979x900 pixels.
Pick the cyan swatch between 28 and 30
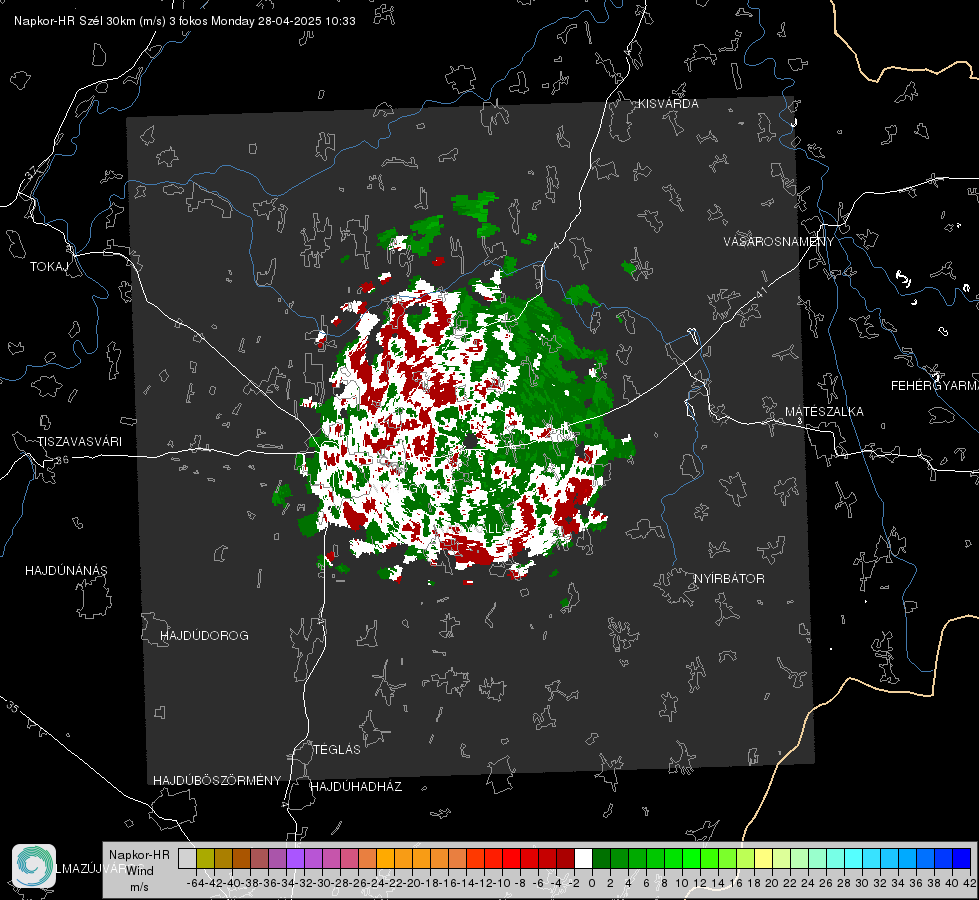[854, 858]
